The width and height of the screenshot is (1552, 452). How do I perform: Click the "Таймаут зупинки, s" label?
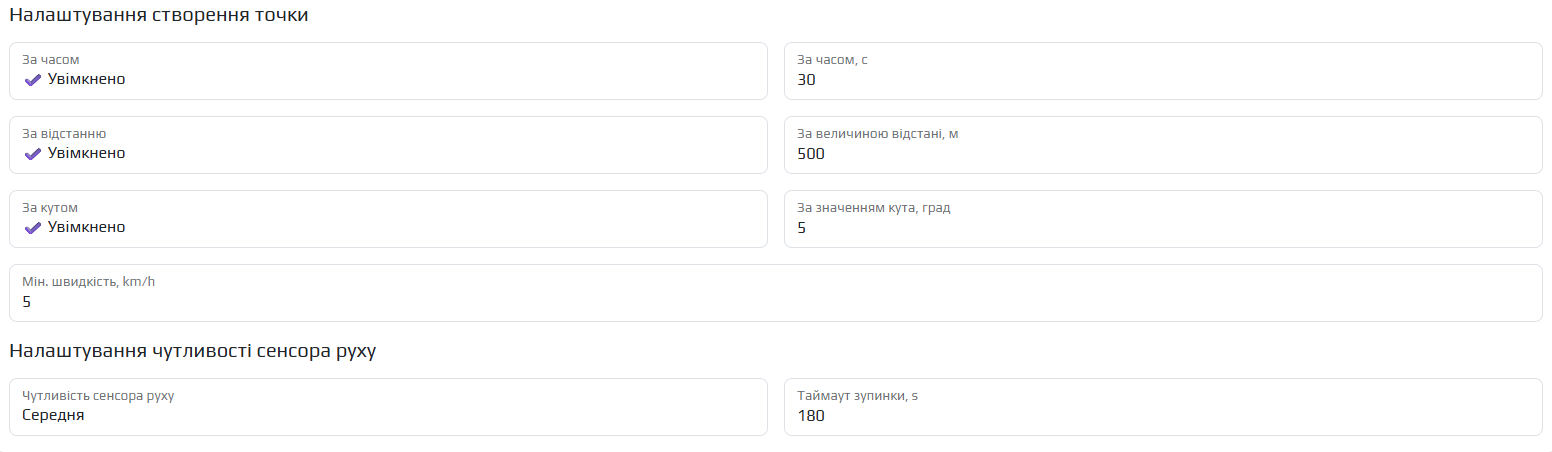pyautogui.click(x=858, y=396)
